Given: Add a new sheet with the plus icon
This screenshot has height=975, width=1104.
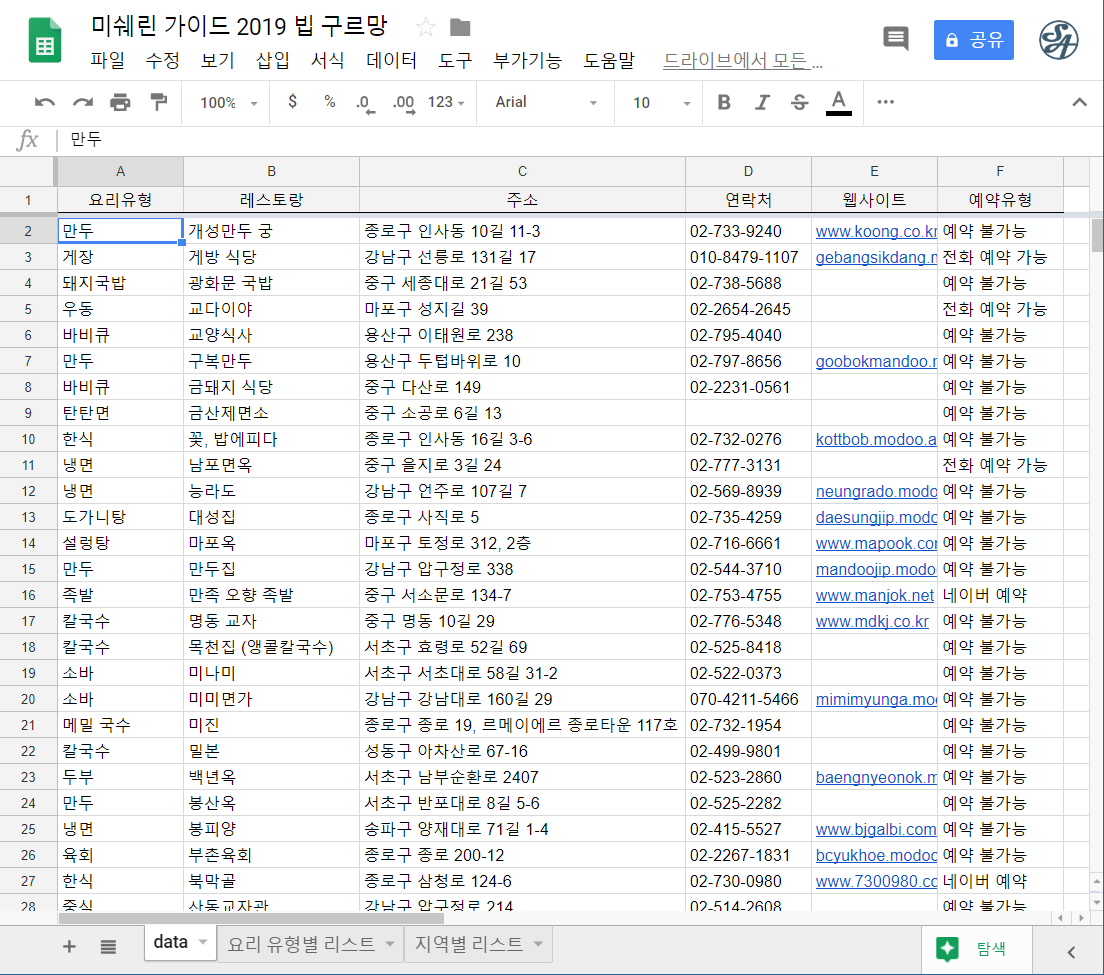Looking at the screenshot, I should 68,943.
